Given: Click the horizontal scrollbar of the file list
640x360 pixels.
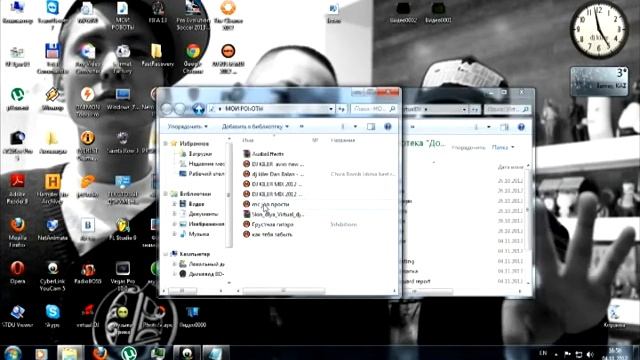Looking at the screenshot, I should [x=283, y=291].
